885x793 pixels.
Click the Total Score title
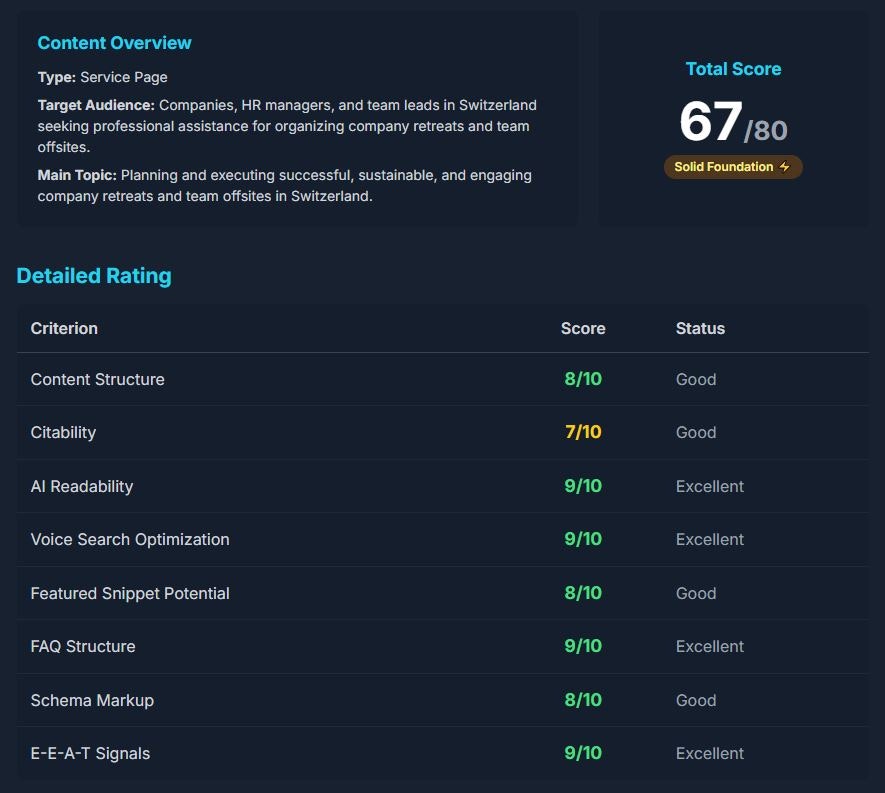(x=733, y=69)
